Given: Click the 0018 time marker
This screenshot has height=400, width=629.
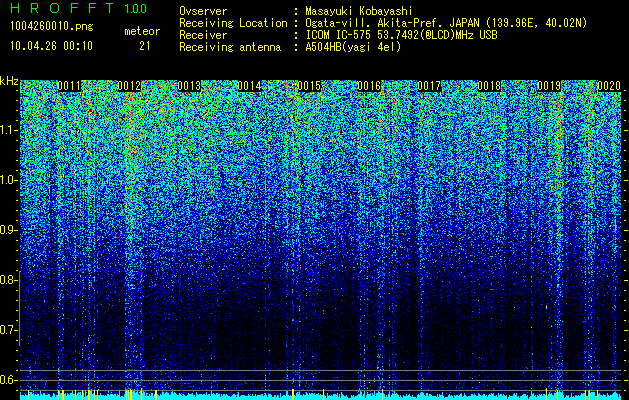Looking at the screenshot, I should point(489,86).
